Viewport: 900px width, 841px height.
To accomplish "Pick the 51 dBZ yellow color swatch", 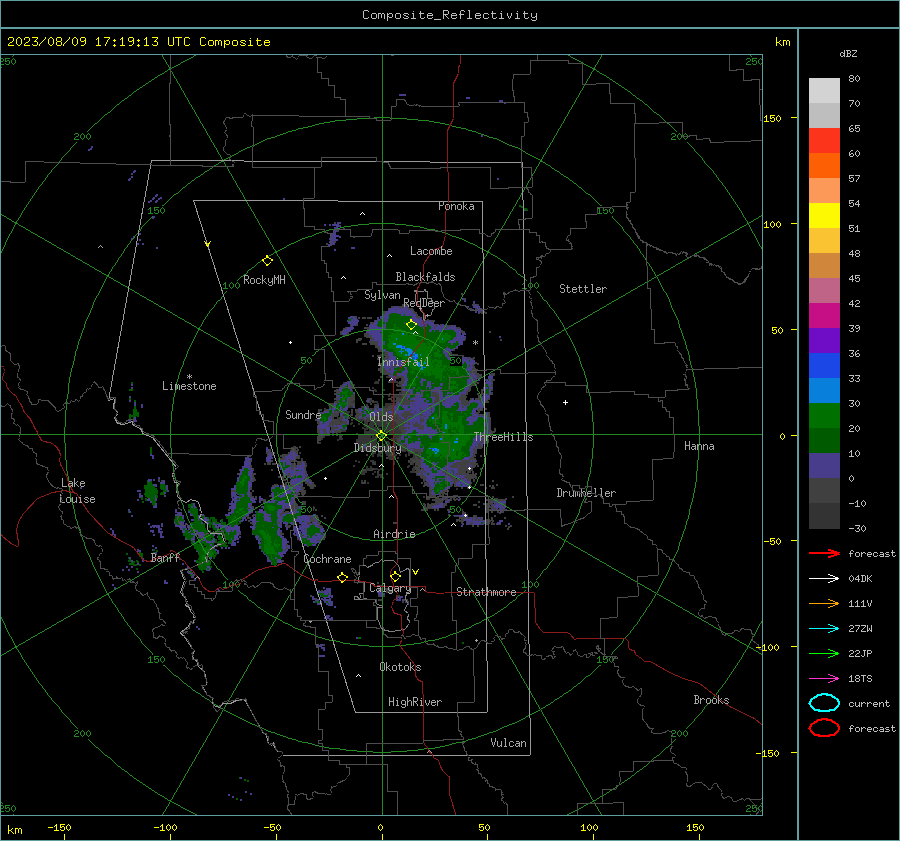I will (x=824, y=215).
